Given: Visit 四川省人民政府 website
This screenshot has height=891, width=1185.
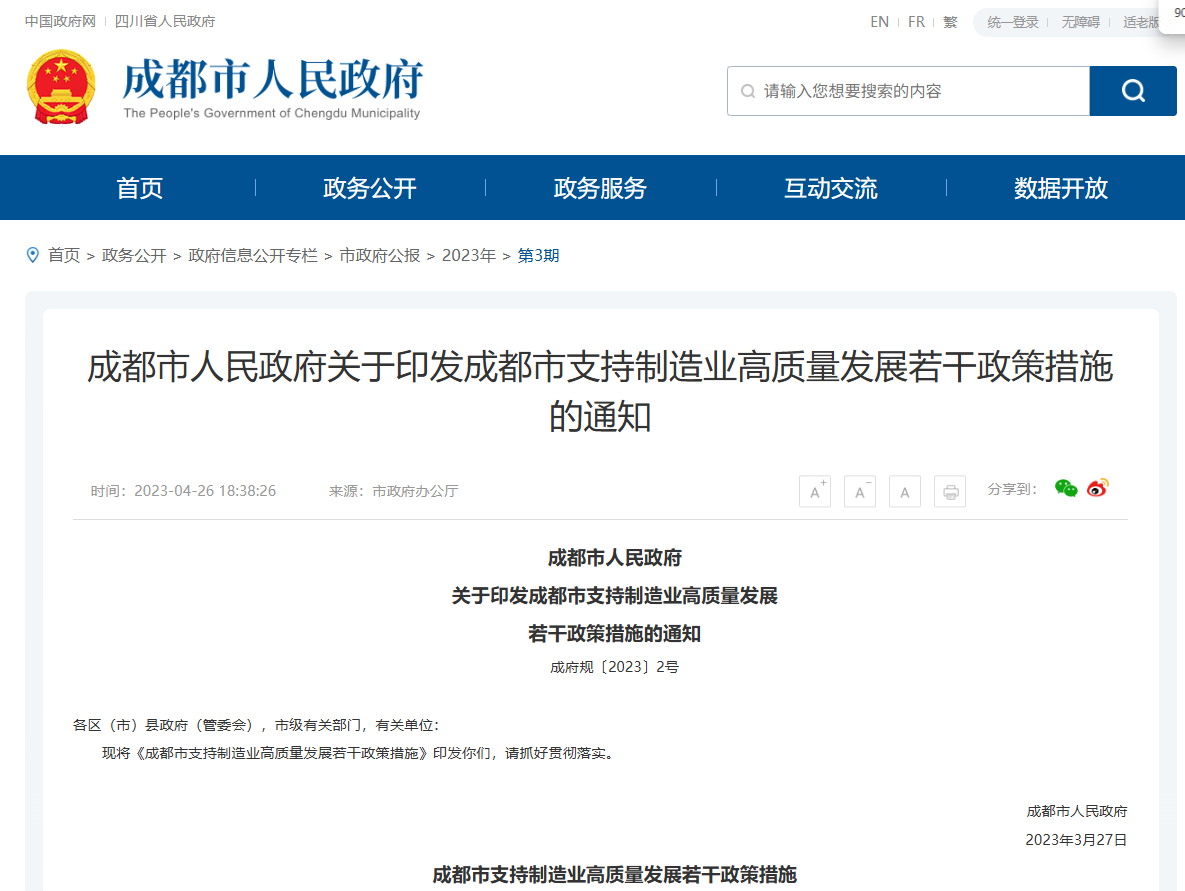Looking at the screenshot, I should pyautogui.click(x=162, y=20).
